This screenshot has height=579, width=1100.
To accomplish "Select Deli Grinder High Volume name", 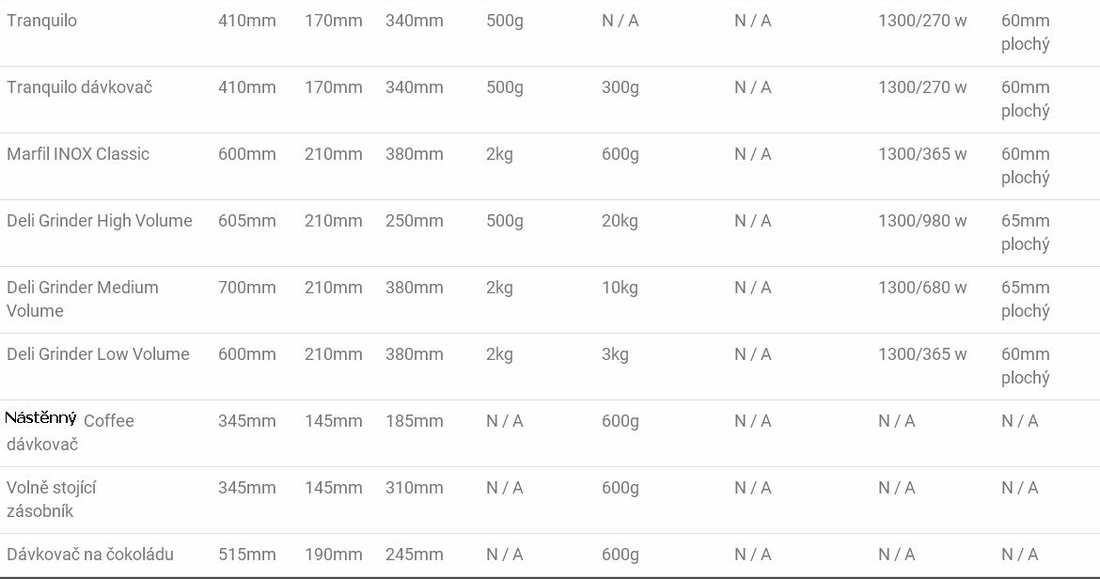I will 100,221.
